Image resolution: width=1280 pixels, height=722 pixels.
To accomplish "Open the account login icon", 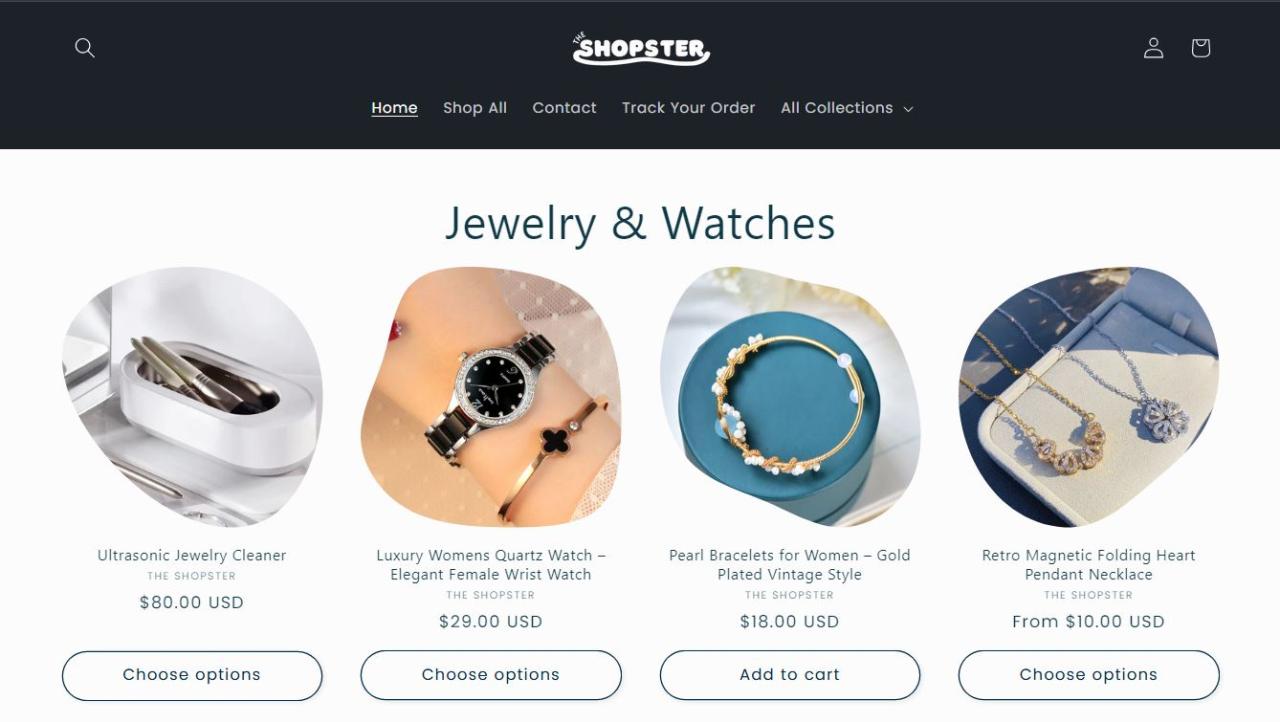I will coord(1154,48).
